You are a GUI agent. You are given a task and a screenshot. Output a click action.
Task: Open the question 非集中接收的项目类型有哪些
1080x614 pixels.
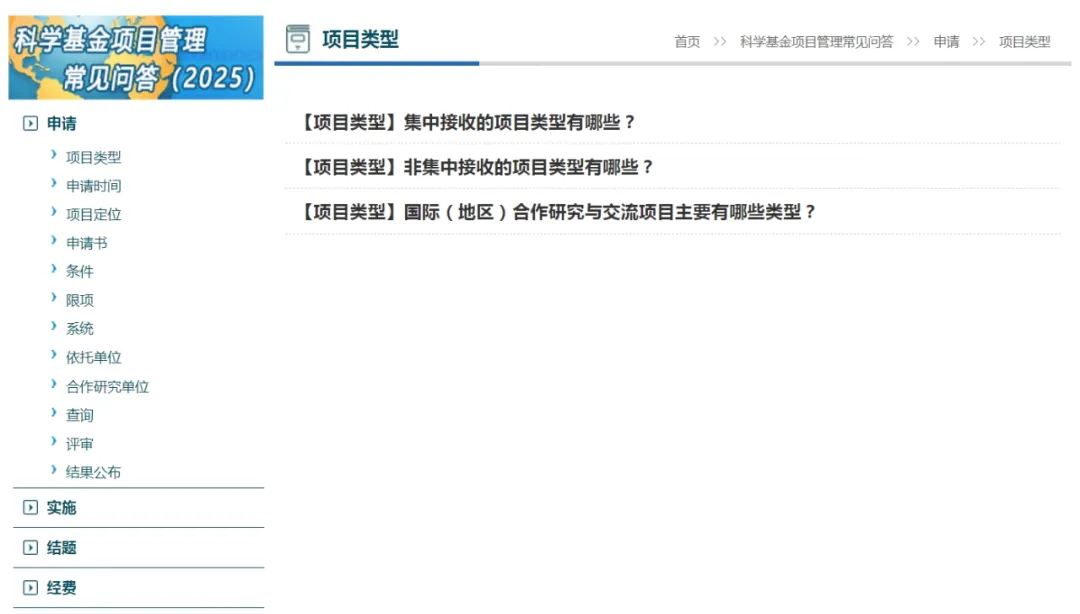click(477, 167)
